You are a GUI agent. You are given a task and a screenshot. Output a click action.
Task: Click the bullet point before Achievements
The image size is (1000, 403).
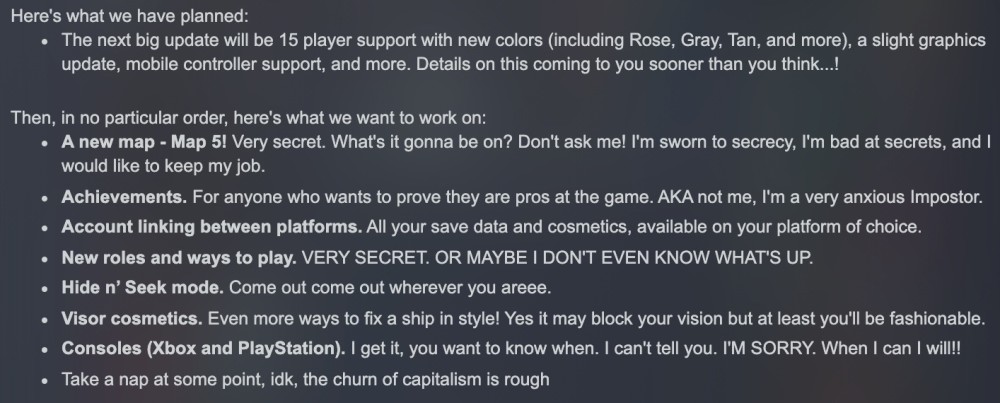click(44, 198)
